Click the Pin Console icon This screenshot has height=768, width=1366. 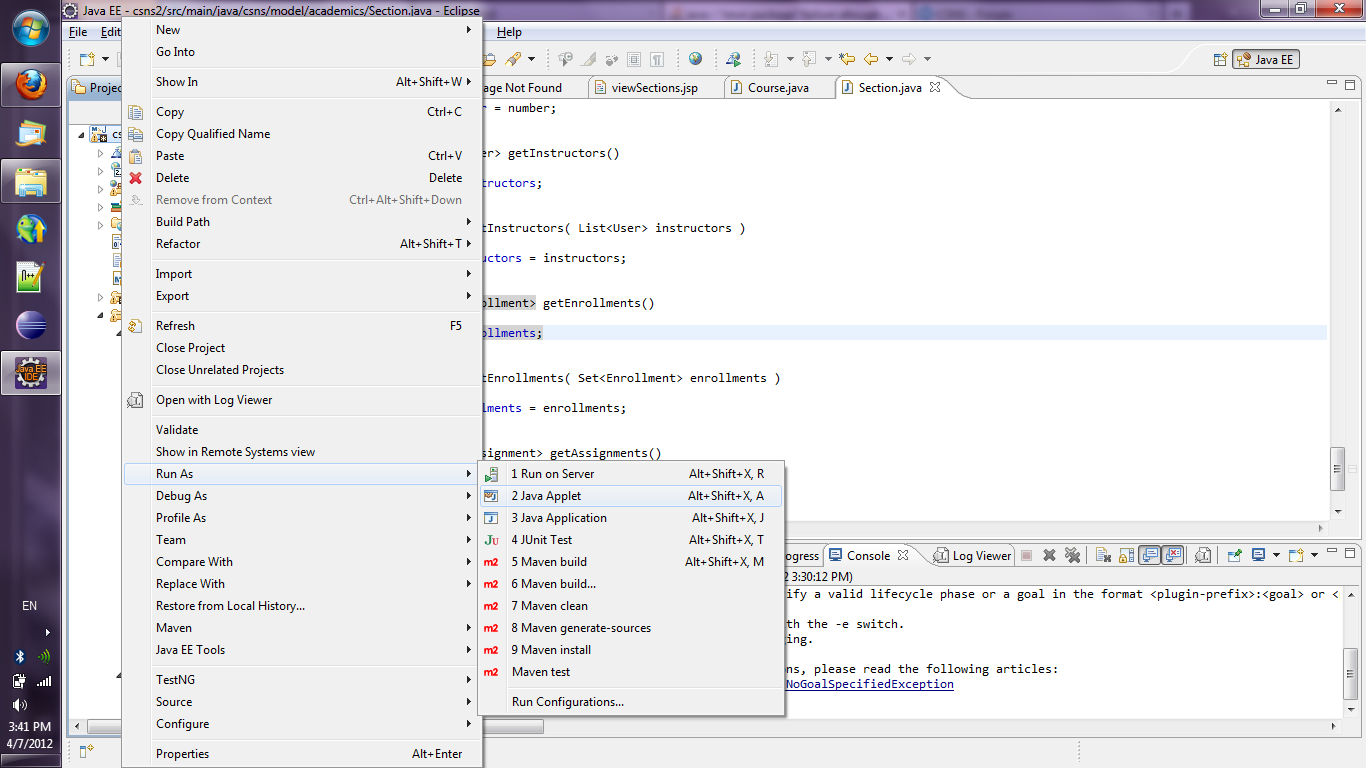(1234, 555)
